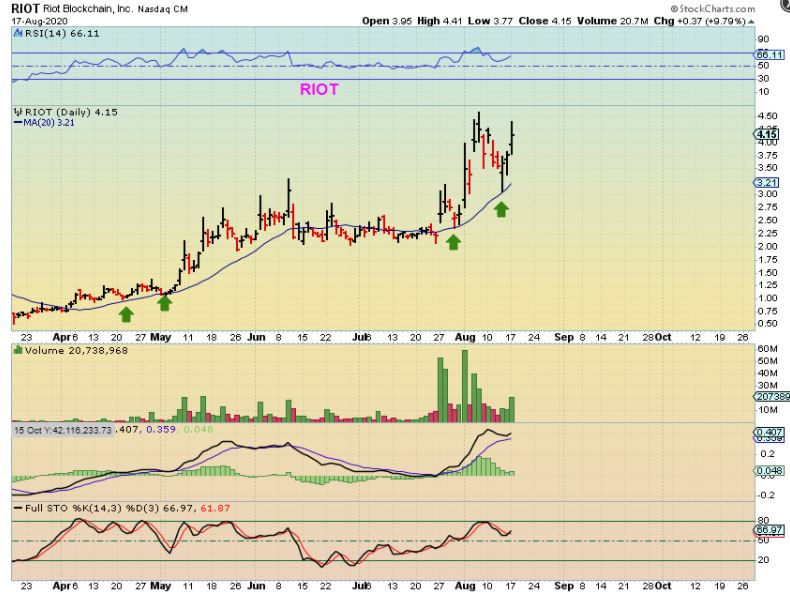Click the 15 Oct Y:42,116,233.73 crosshair readout

pos(62,430)
